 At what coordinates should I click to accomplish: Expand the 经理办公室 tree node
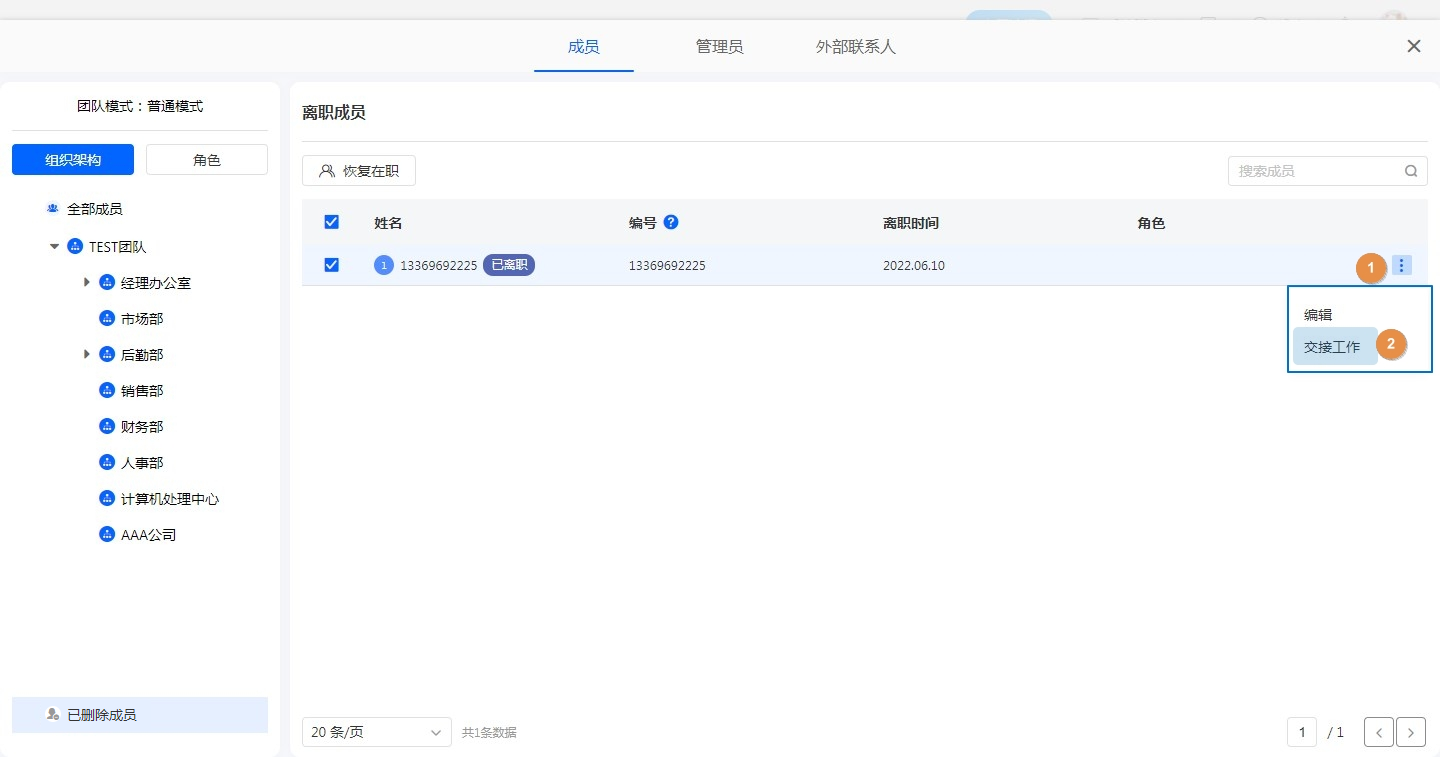tap(87, 283)
